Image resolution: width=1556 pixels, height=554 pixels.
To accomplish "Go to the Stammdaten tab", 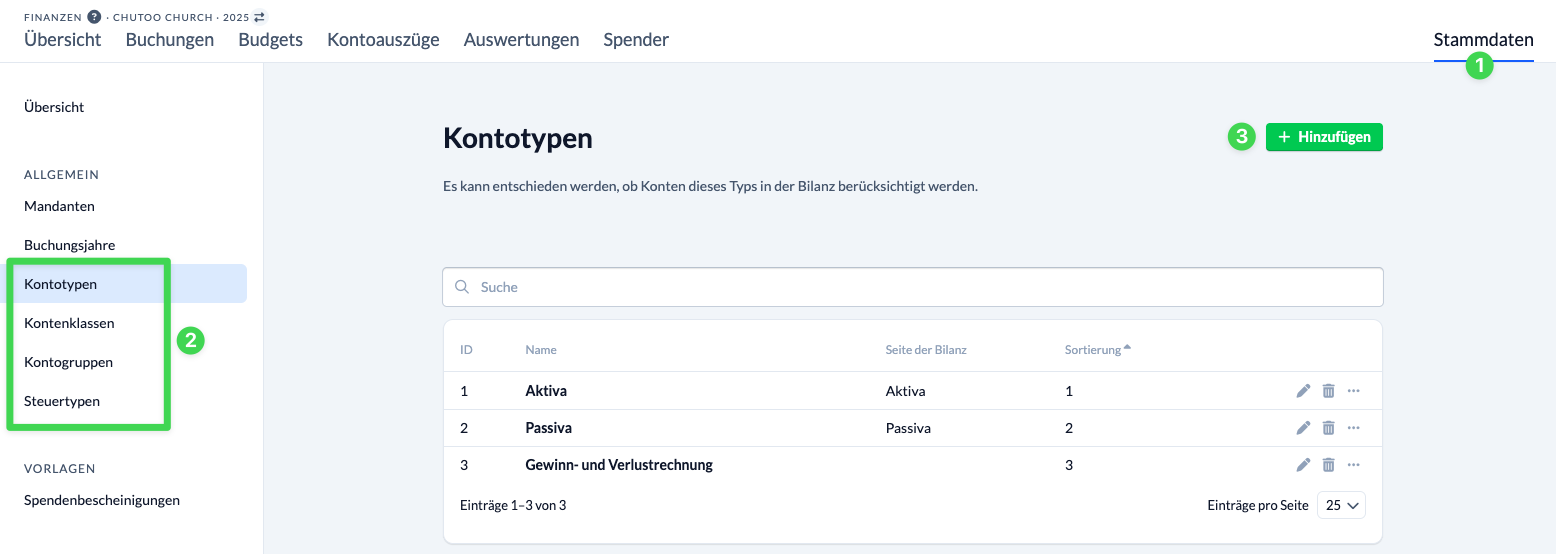I will pyautogui.click(x=1483, y=40).
